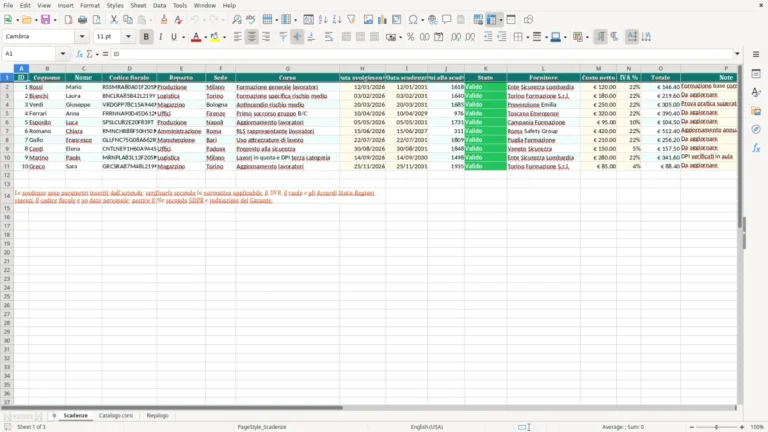Click the Sort Ascending icon
Screen dimensions: 768x432
click(323, 20)
